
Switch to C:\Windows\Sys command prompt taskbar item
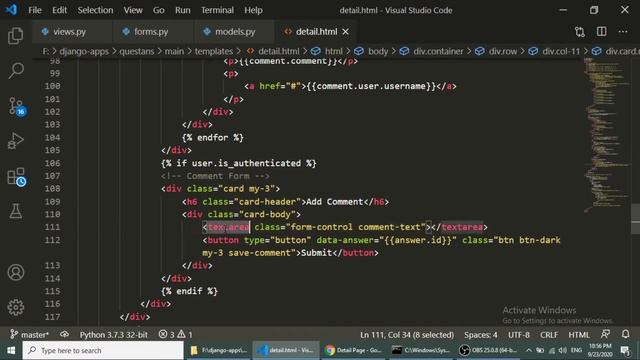point(421,351)
